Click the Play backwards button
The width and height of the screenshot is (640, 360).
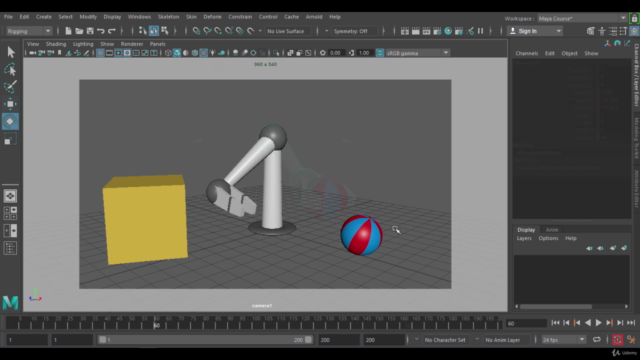588,323
